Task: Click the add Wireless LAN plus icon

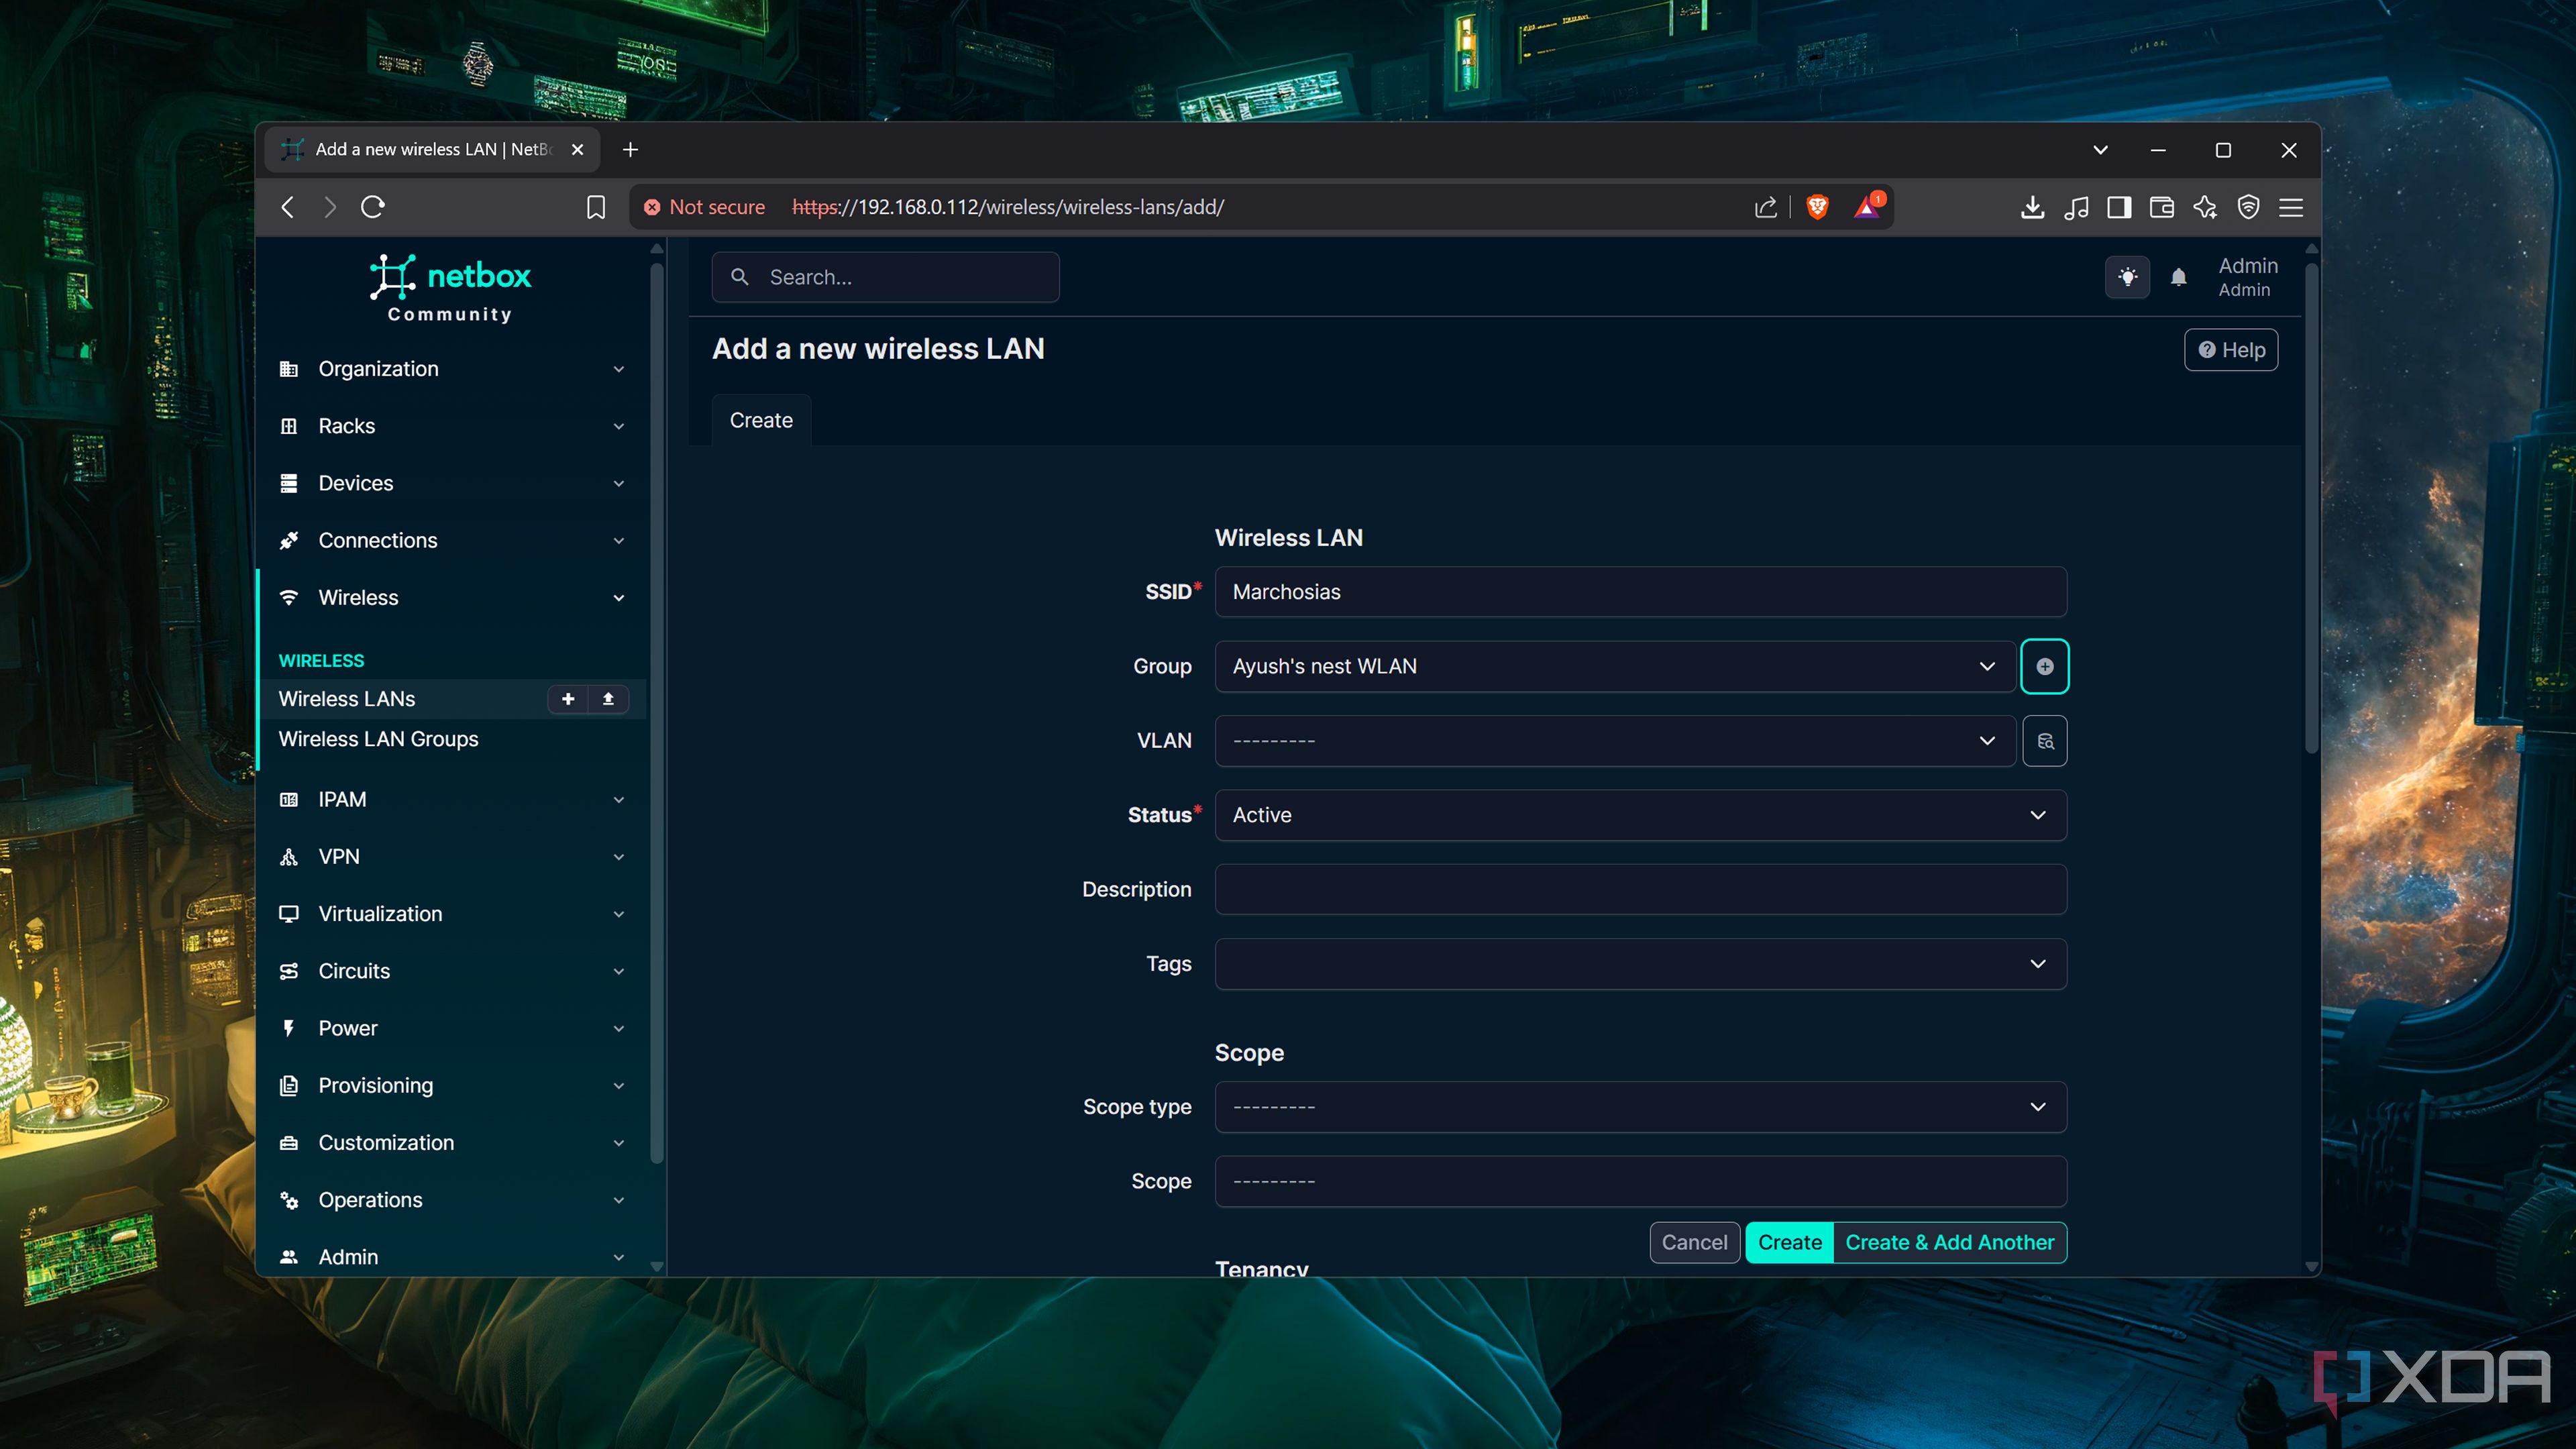Action: point(568,699)
